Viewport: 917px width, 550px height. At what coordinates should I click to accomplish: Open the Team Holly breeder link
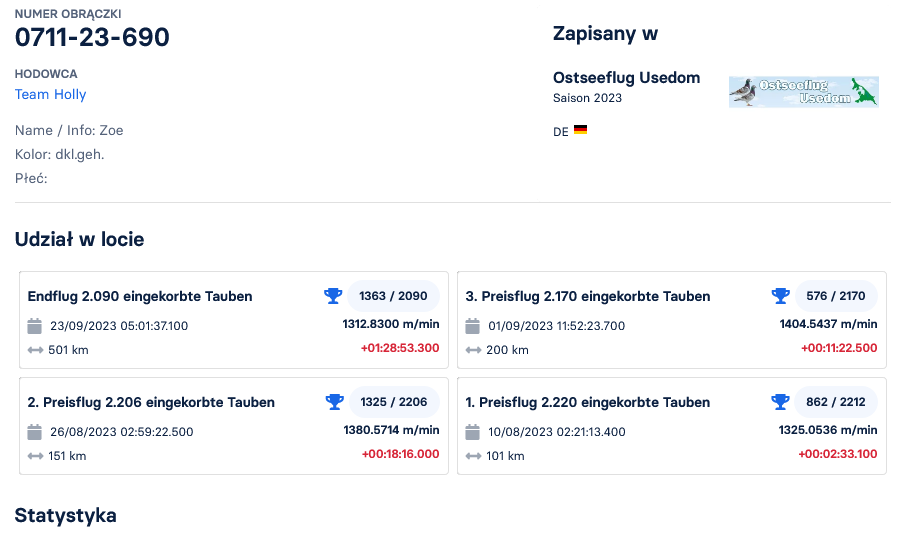point(51,95)
